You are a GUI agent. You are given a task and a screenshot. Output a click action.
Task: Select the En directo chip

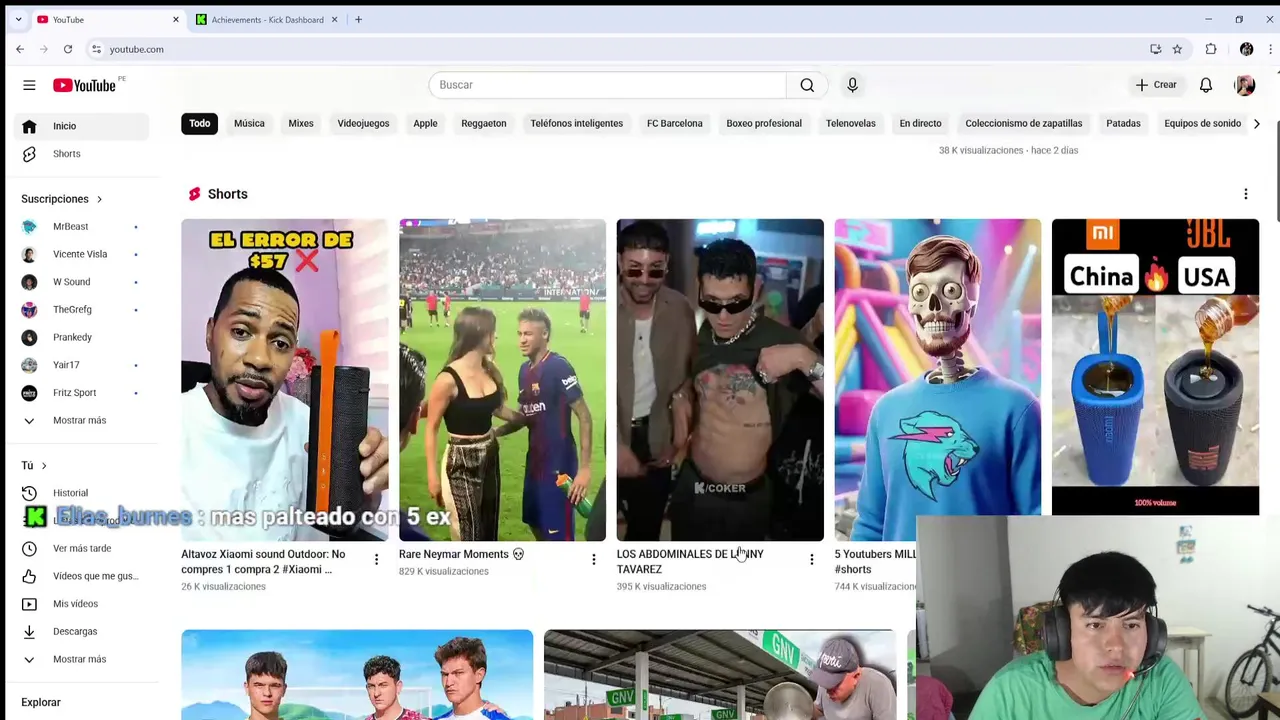click(x=920, y=124)
